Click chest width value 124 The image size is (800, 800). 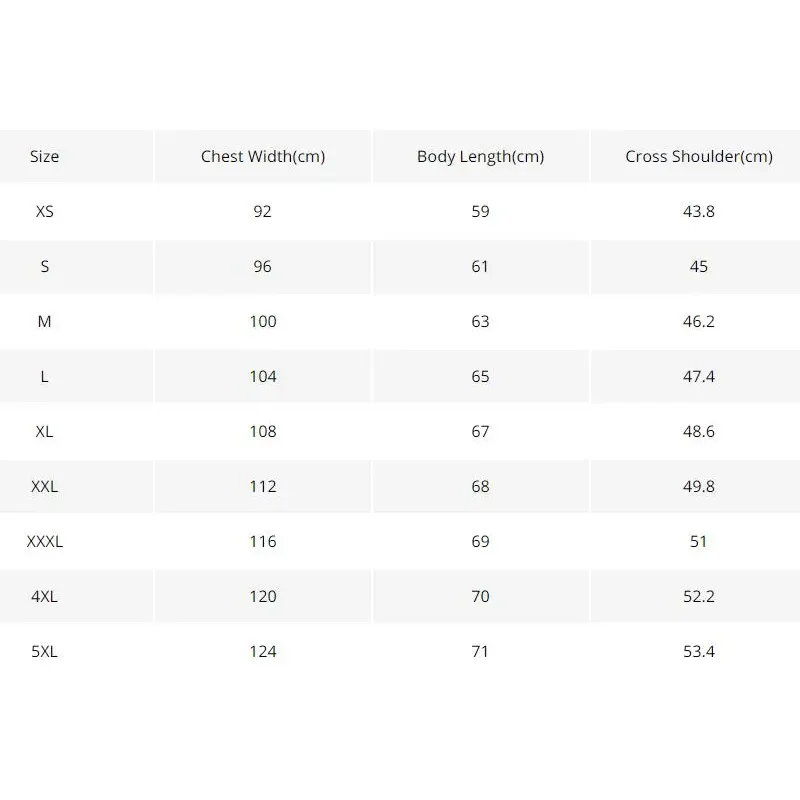pos(263,652)
